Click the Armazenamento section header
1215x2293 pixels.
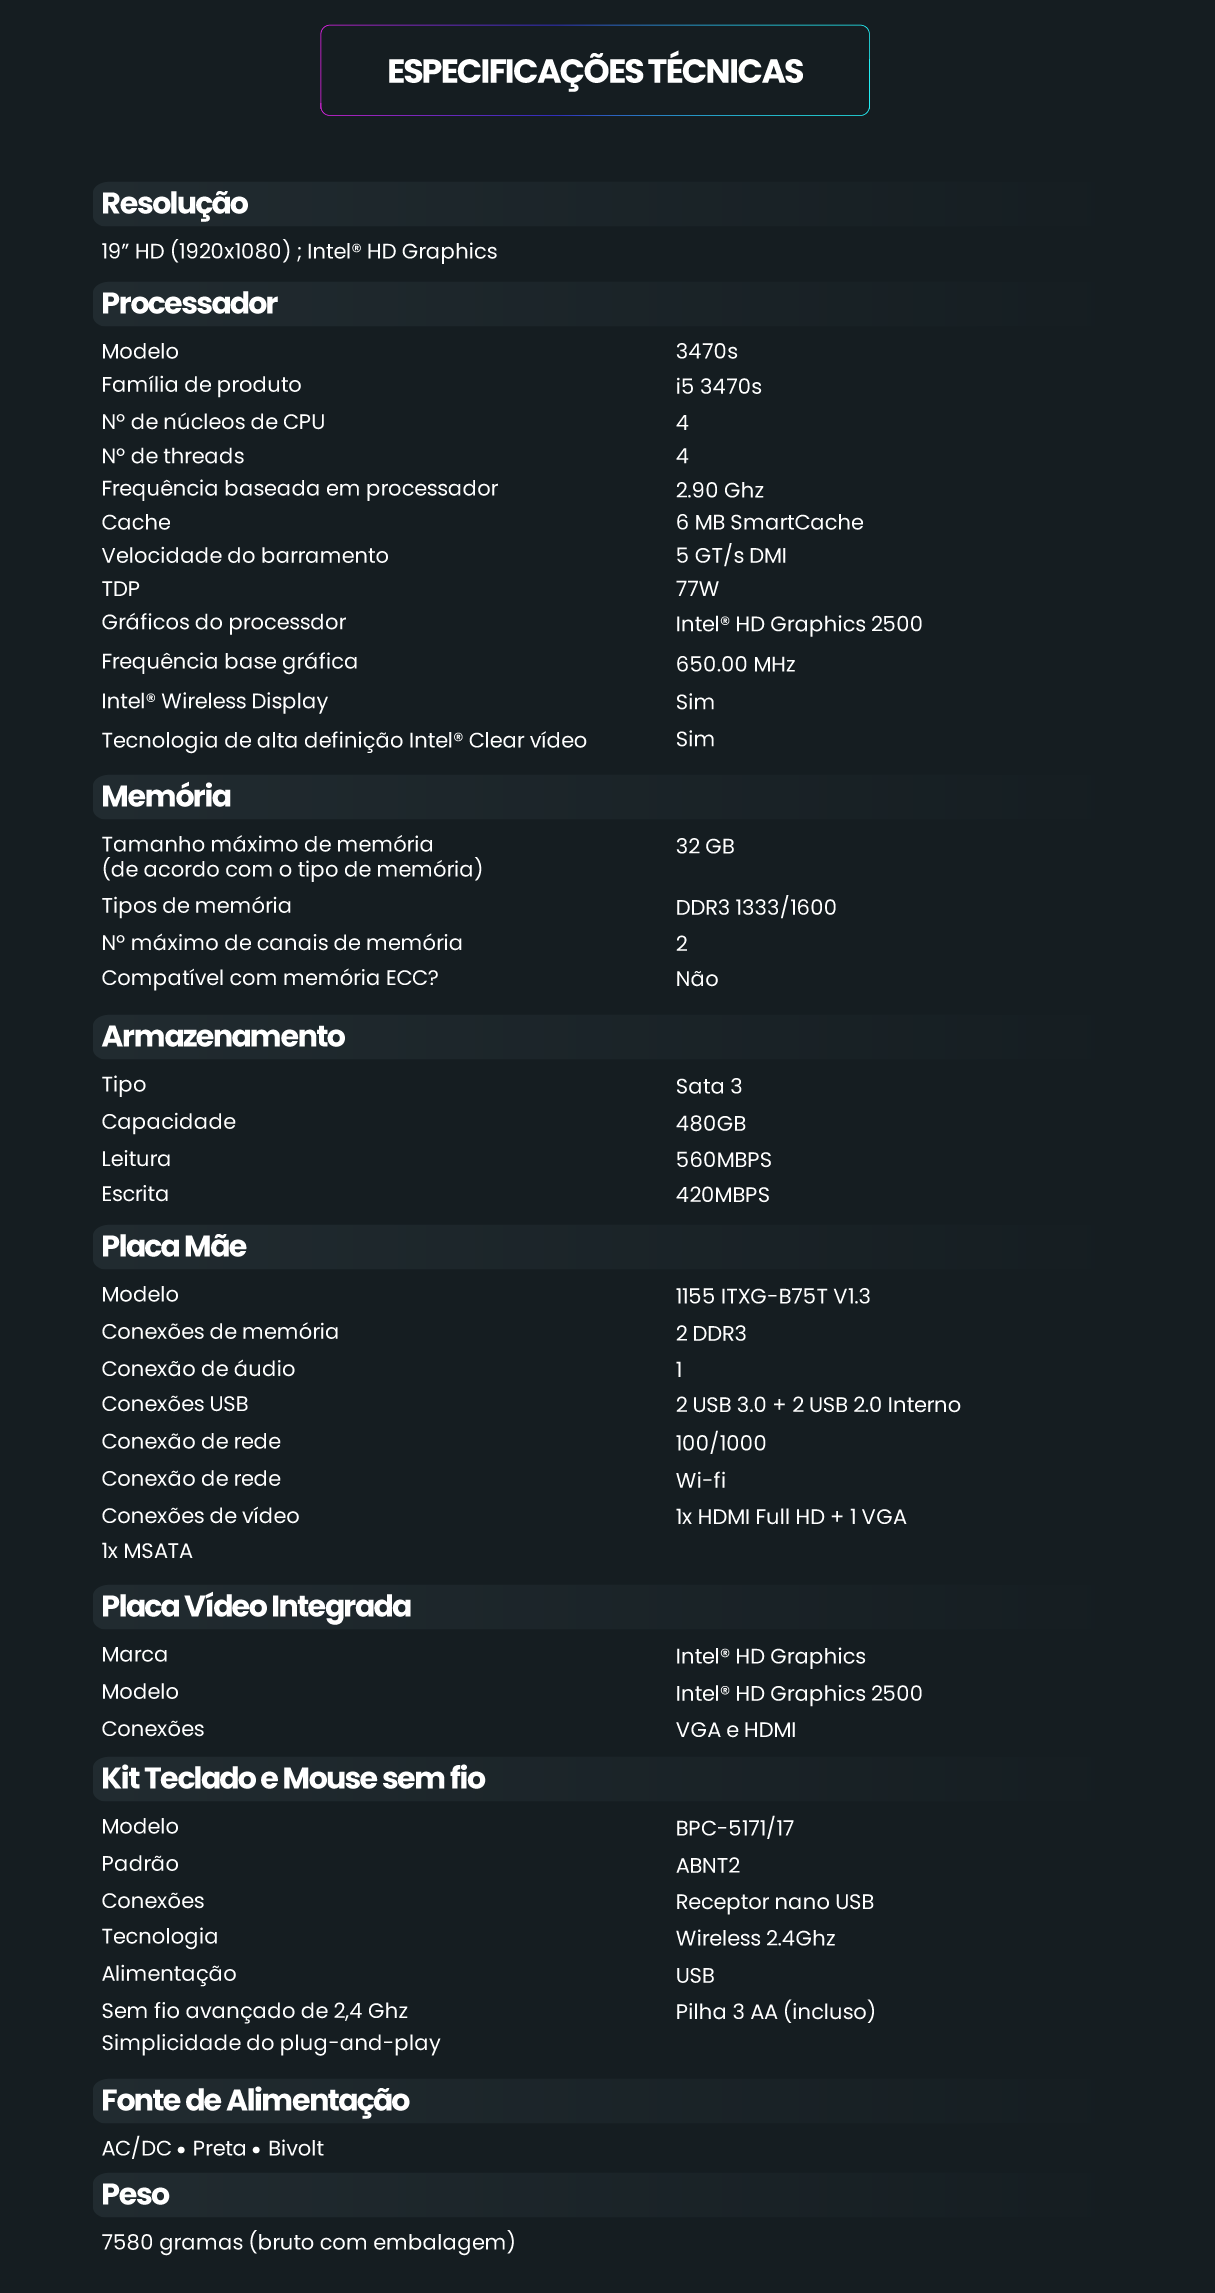223,1036
